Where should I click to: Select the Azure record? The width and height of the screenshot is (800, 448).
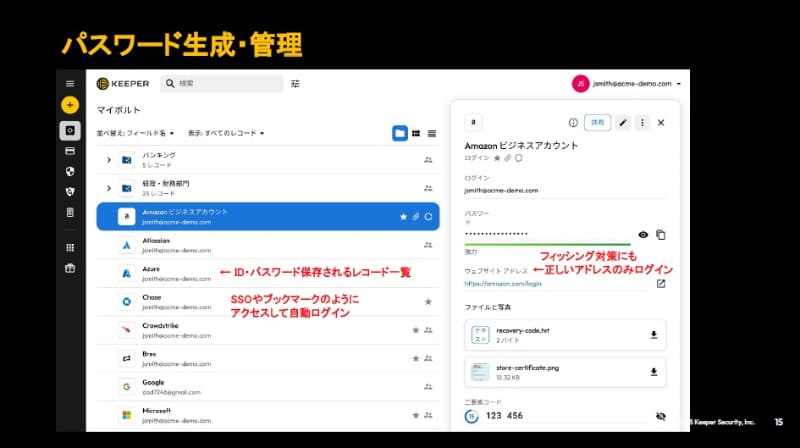tap(268, 273)
